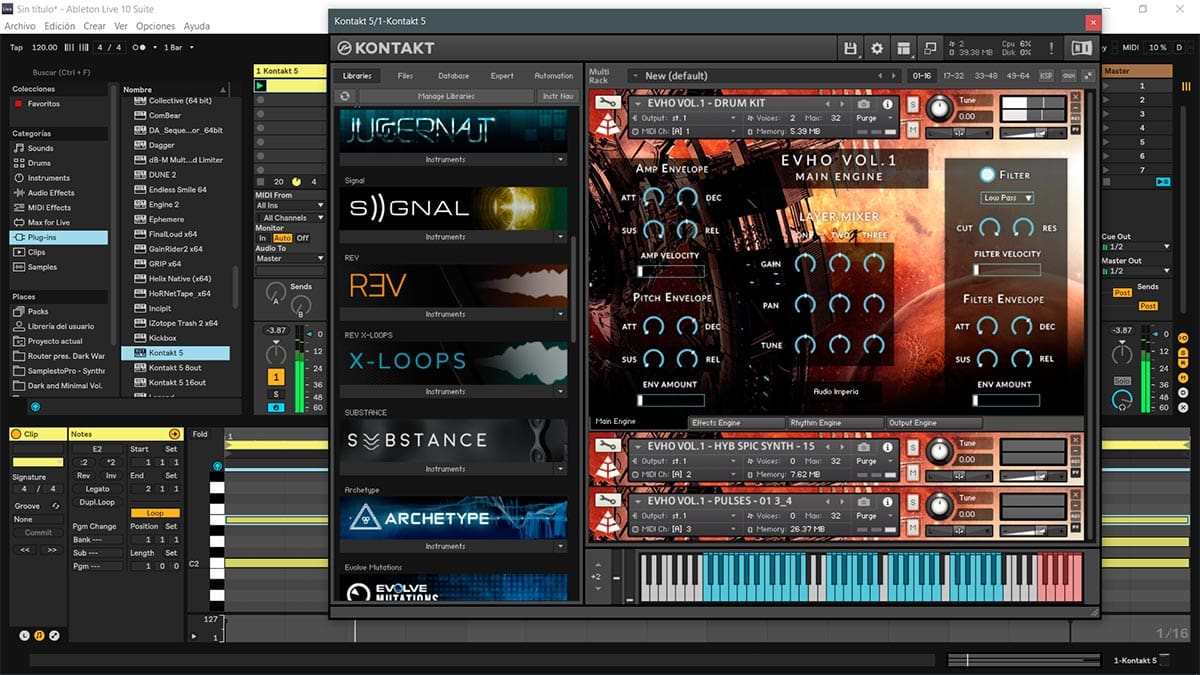Open the Packs place in browser
Image resolution: width=1200 pixels, height=675 pixels.
pos(38,311)
